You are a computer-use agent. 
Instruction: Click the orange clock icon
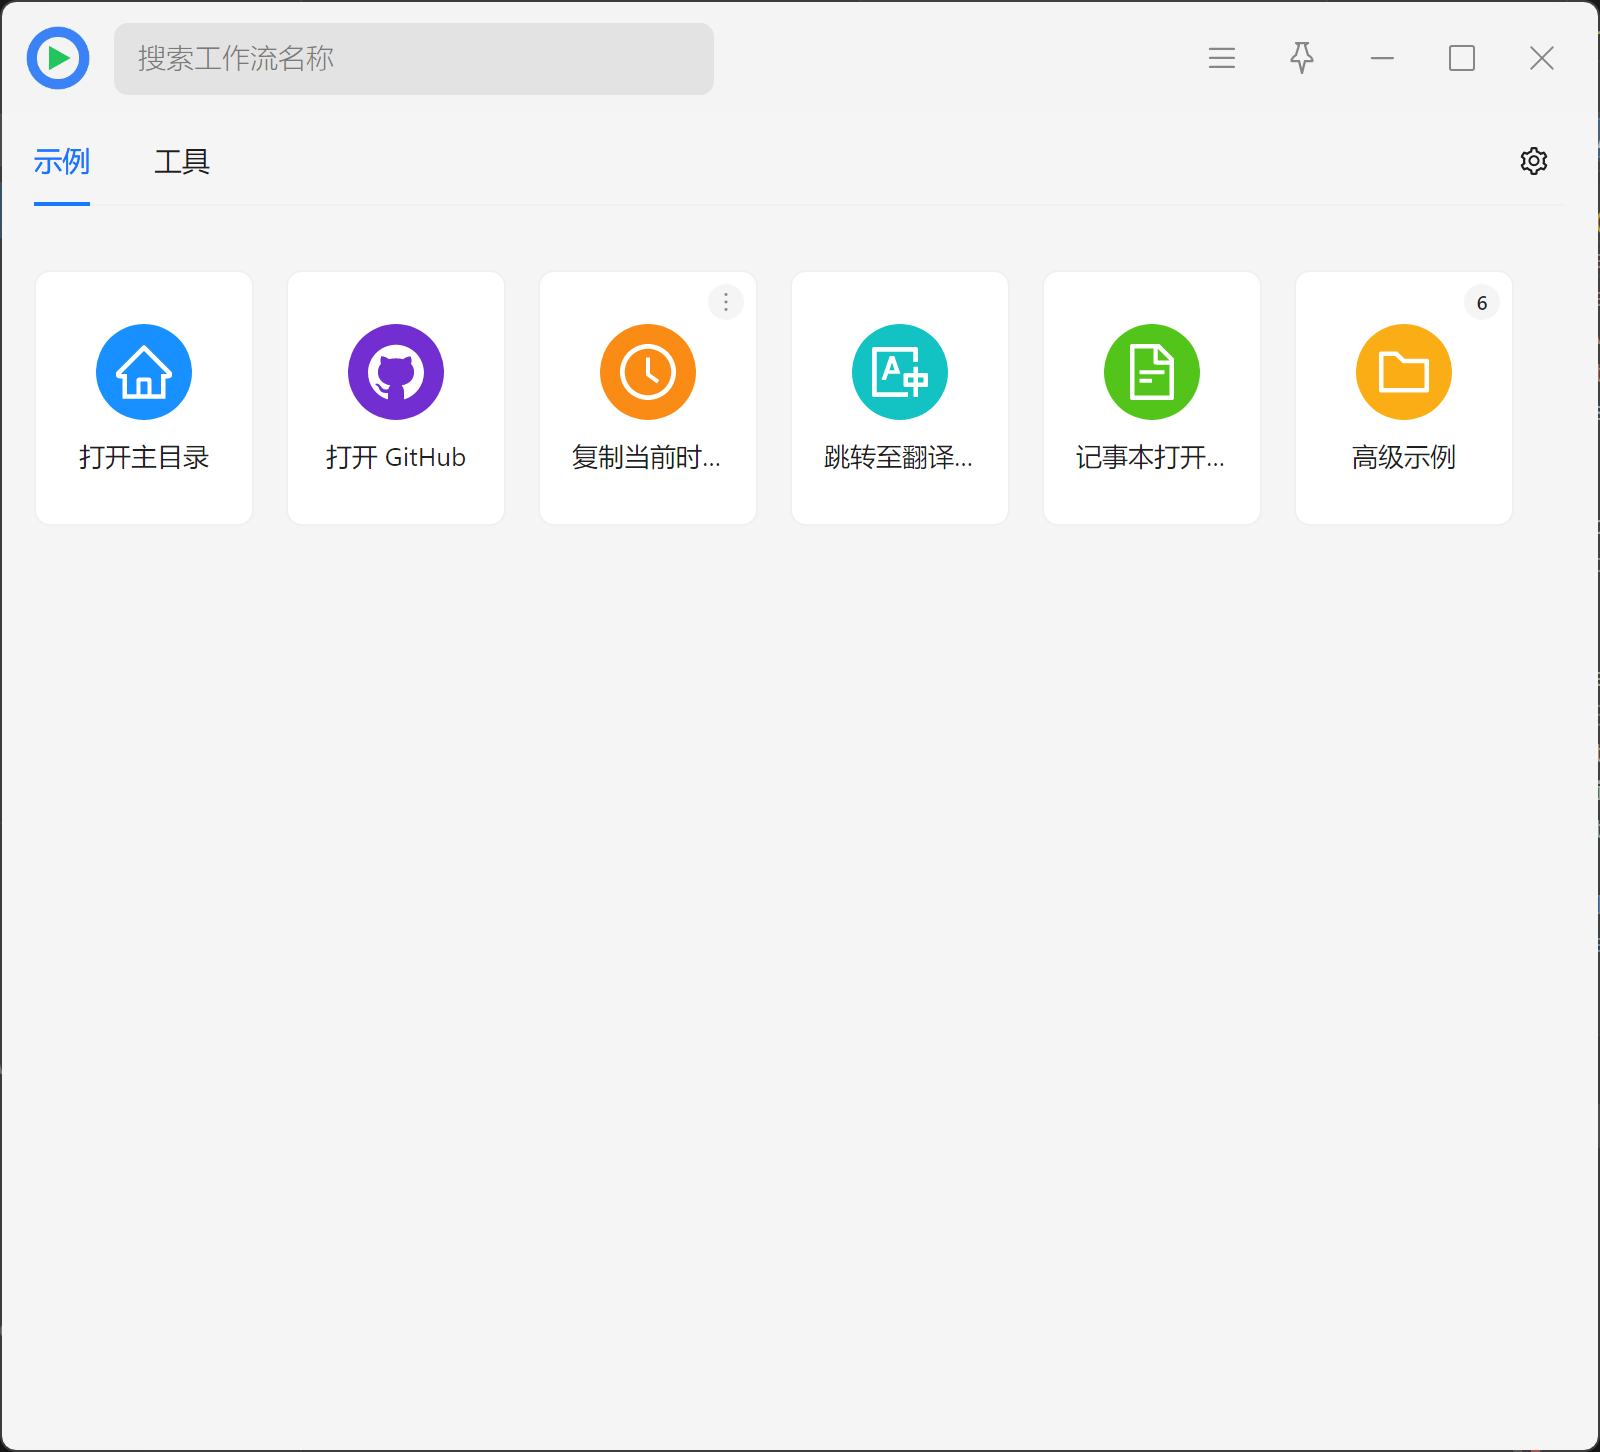[x=648, y=372]
